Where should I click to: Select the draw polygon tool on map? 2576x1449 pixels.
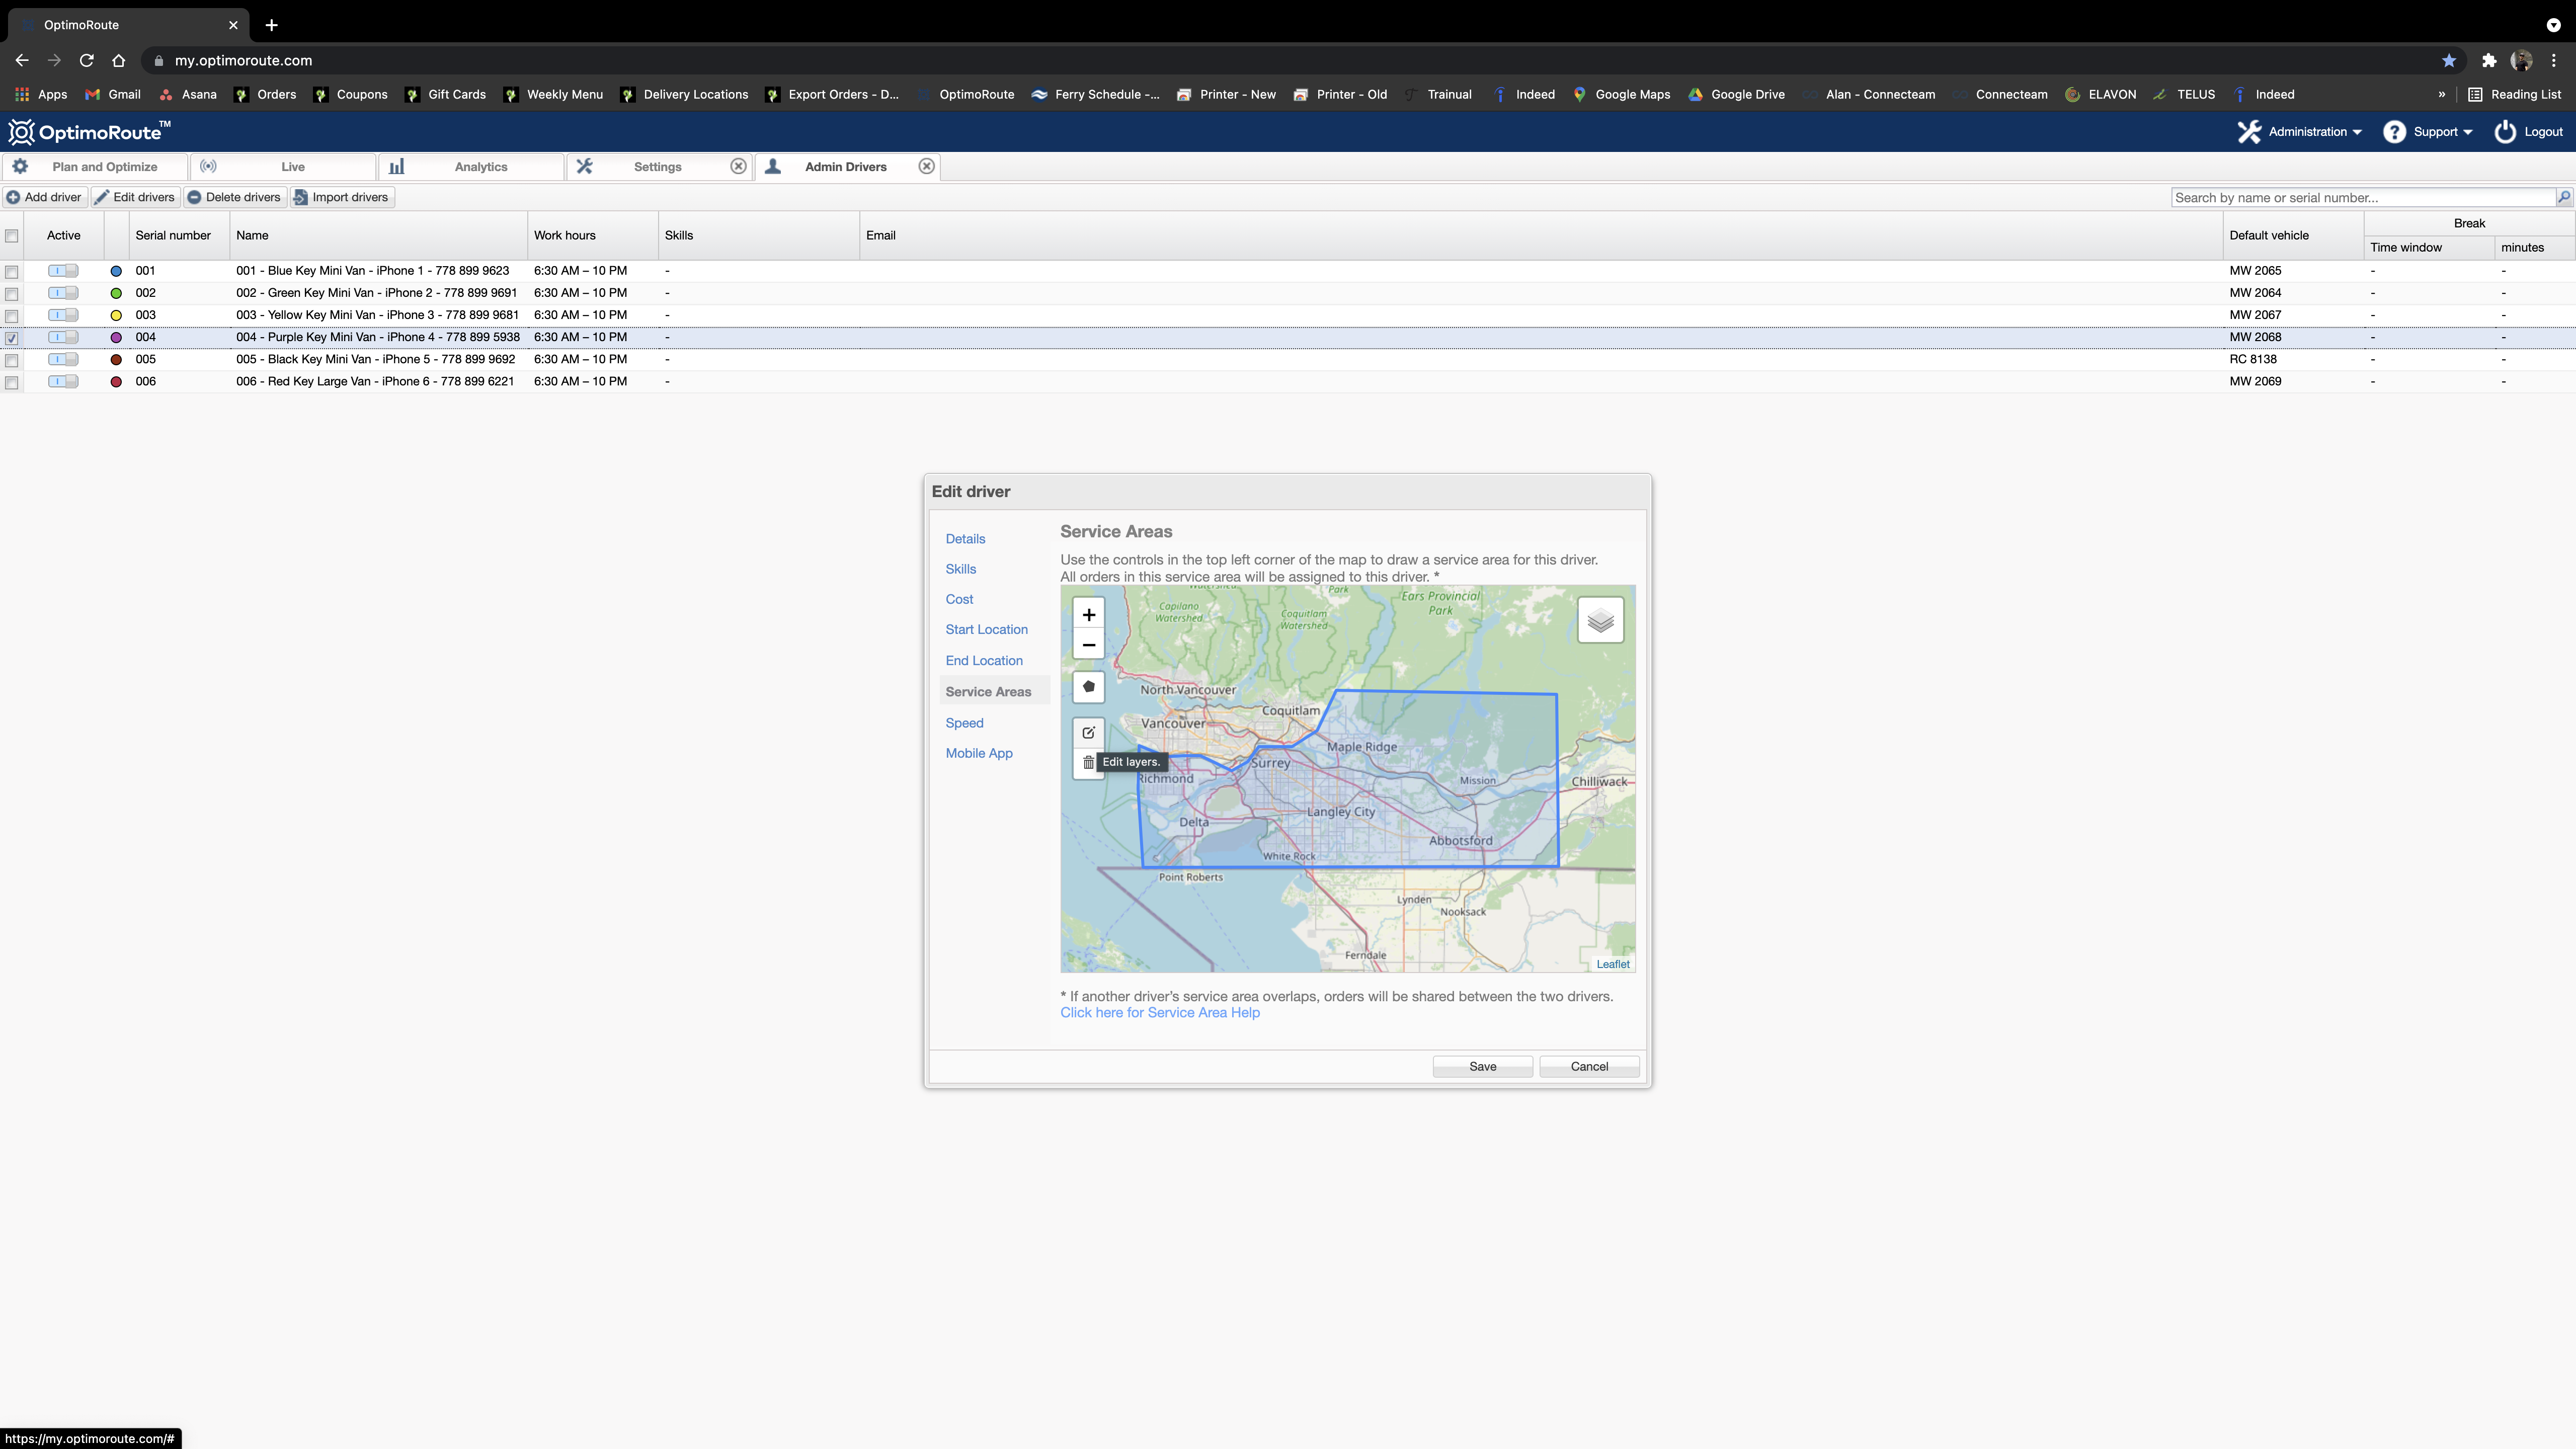(1088, 687)
